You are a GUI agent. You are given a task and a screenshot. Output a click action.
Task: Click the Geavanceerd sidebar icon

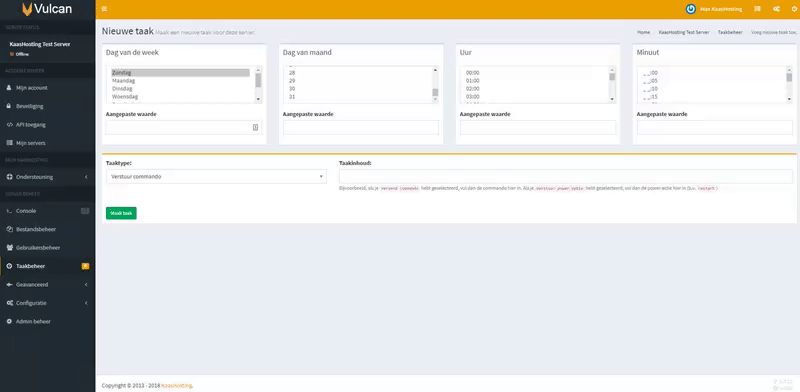coord(9,284)
